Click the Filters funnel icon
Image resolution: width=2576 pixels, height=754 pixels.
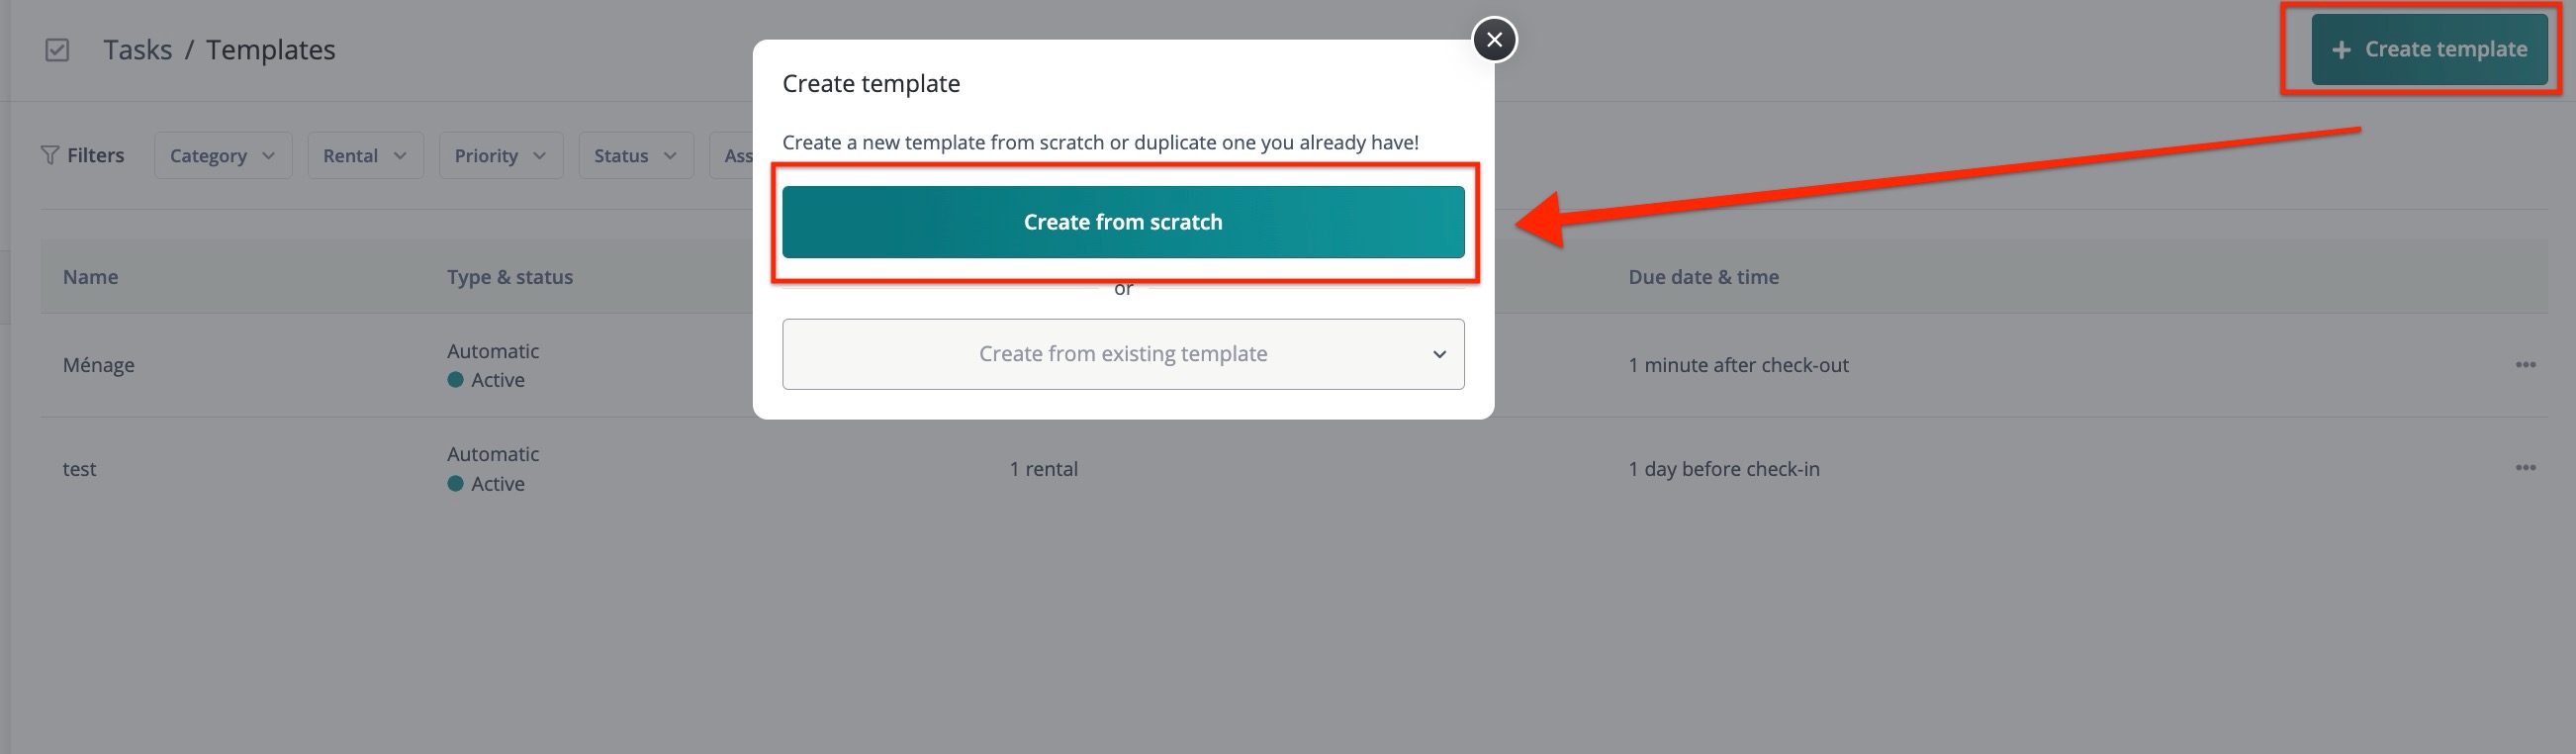pyautogui.click(x=49, y=155)
